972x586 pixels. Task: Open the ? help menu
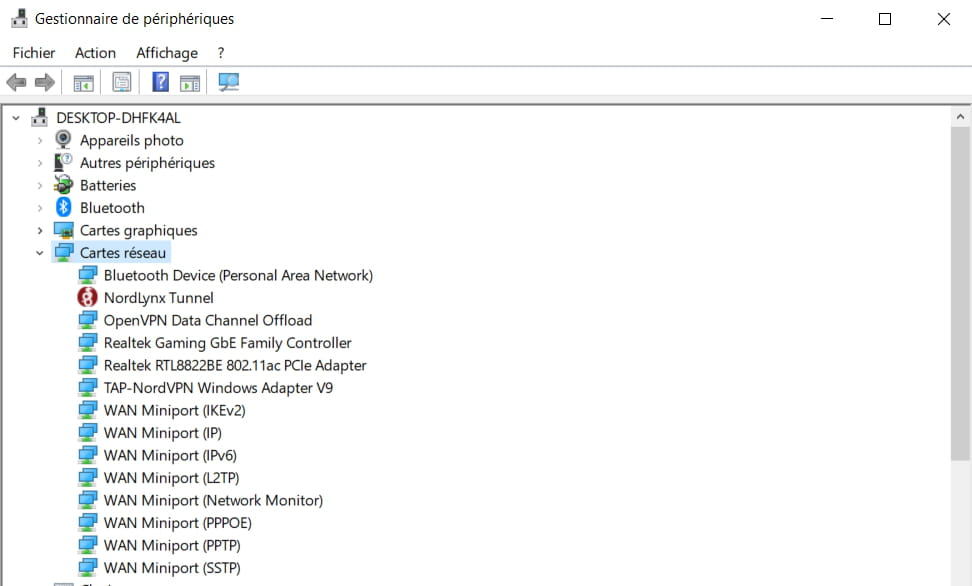tap(221, 53)
